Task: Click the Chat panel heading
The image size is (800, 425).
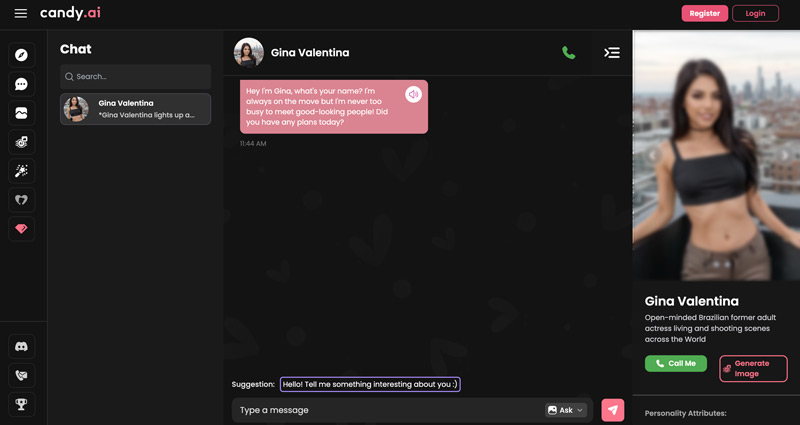Action: point(76,49)
